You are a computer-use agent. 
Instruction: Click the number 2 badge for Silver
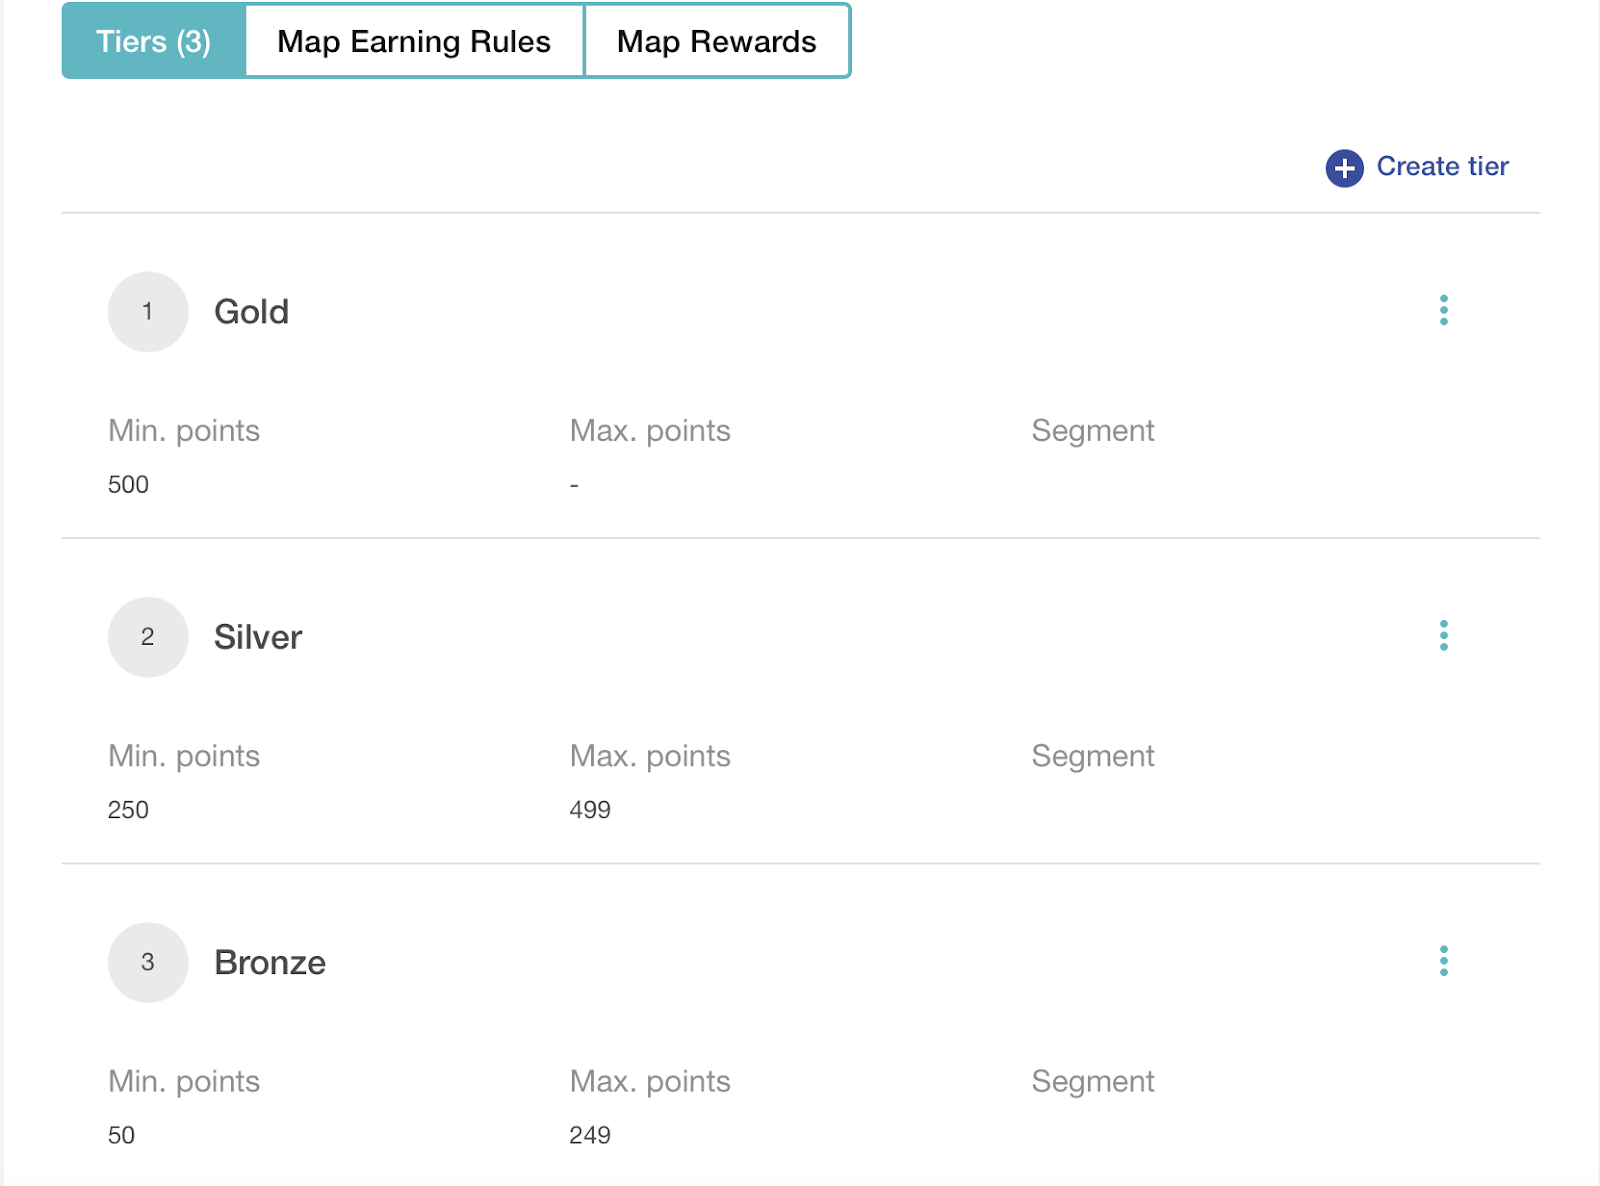(x=148, y=637)
